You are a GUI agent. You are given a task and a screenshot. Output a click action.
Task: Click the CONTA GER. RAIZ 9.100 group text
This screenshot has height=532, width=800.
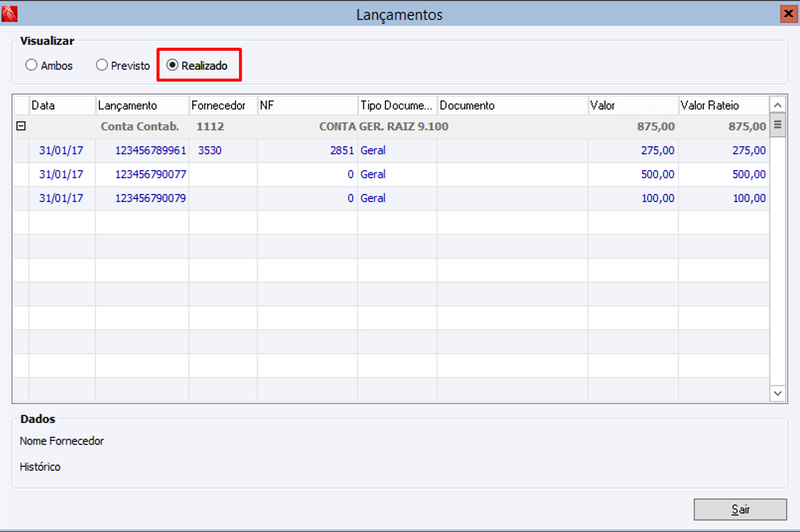point(384,126)
